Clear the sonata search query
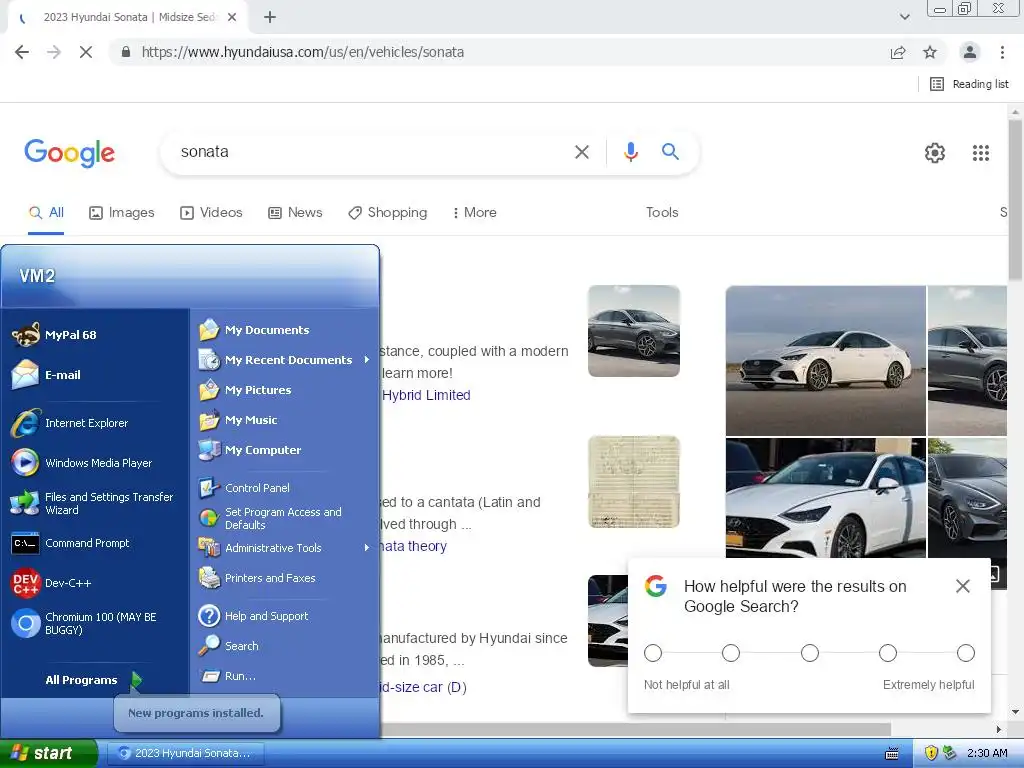 click(581, 152)
